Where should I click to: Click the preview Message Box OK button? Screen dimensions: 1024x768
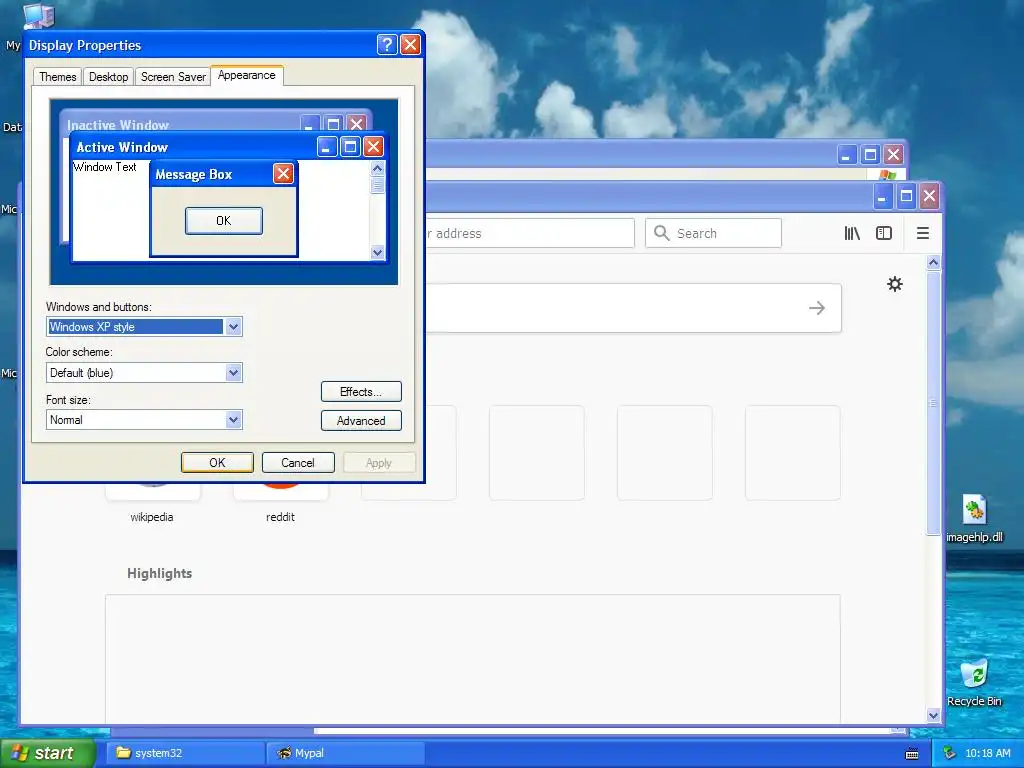(224, 221)
